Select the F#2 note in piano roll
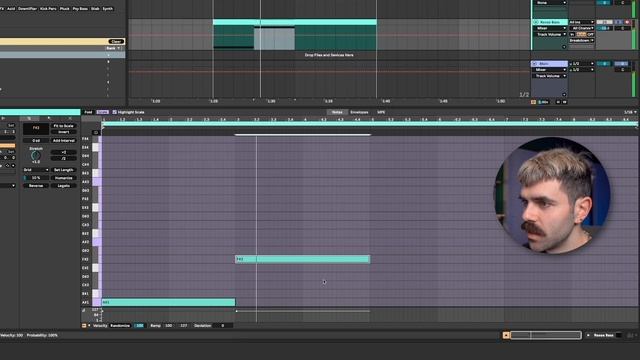This screenshot has height=360, width=640. point(302,259)
